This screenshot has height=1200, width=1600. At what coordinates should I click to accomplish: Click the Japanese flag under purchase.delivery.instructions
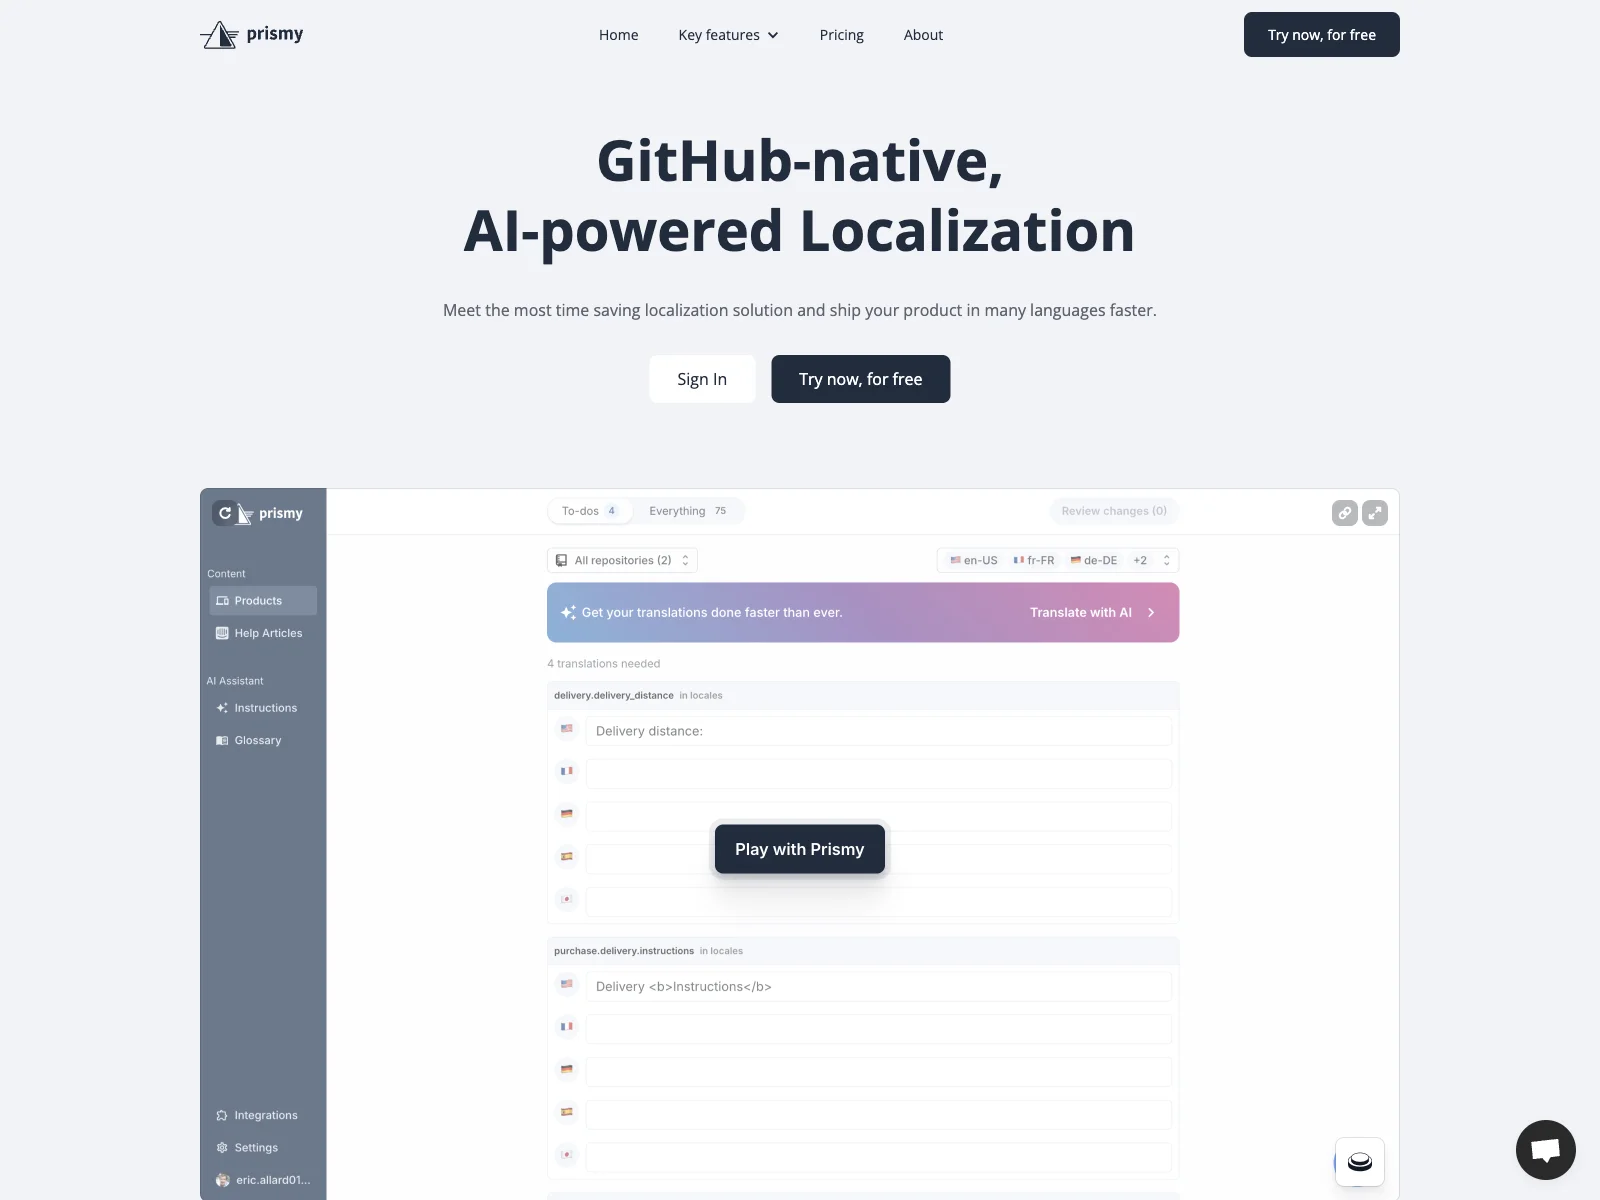tap(567, 1154)
